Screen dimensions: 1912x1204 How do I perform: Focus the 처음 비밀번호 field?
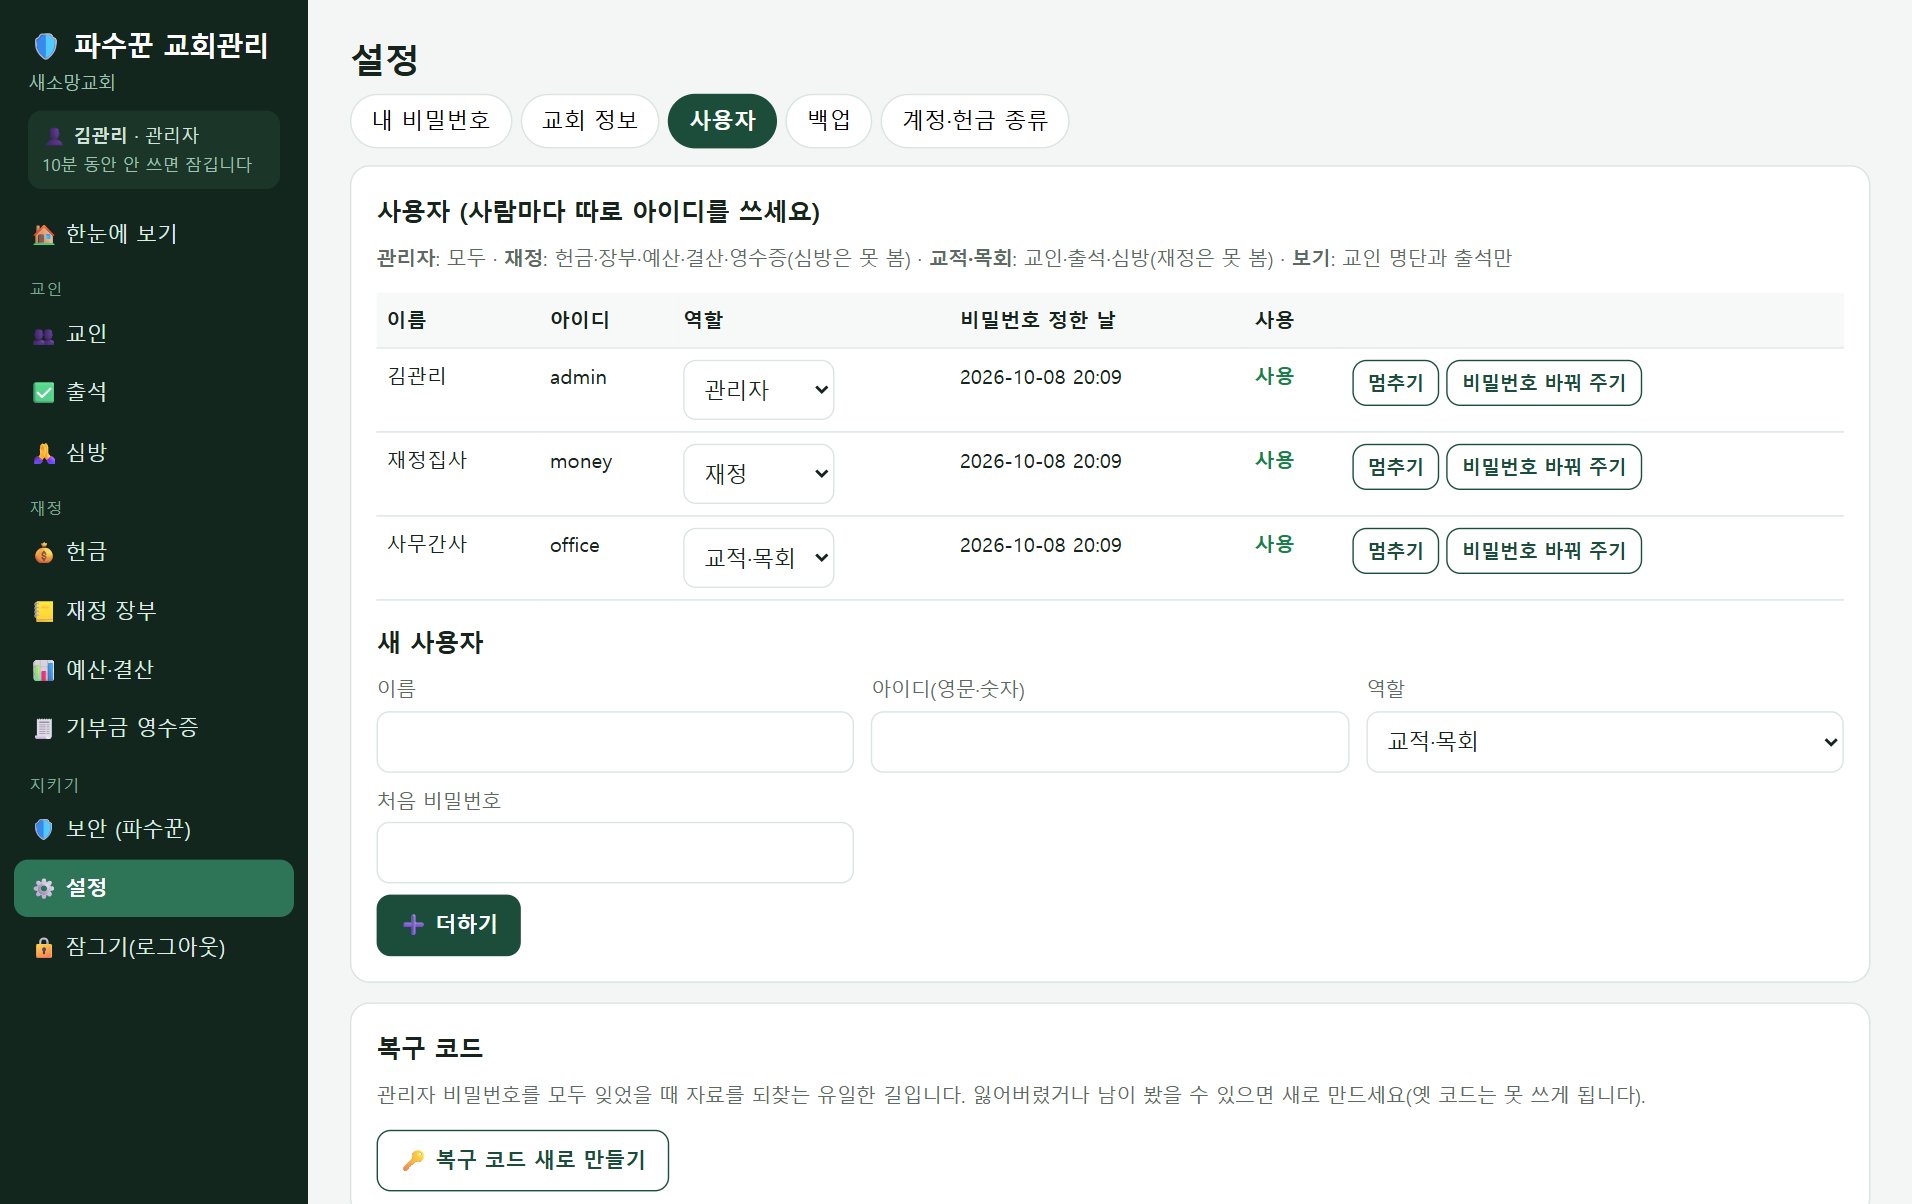click(615, 853)
